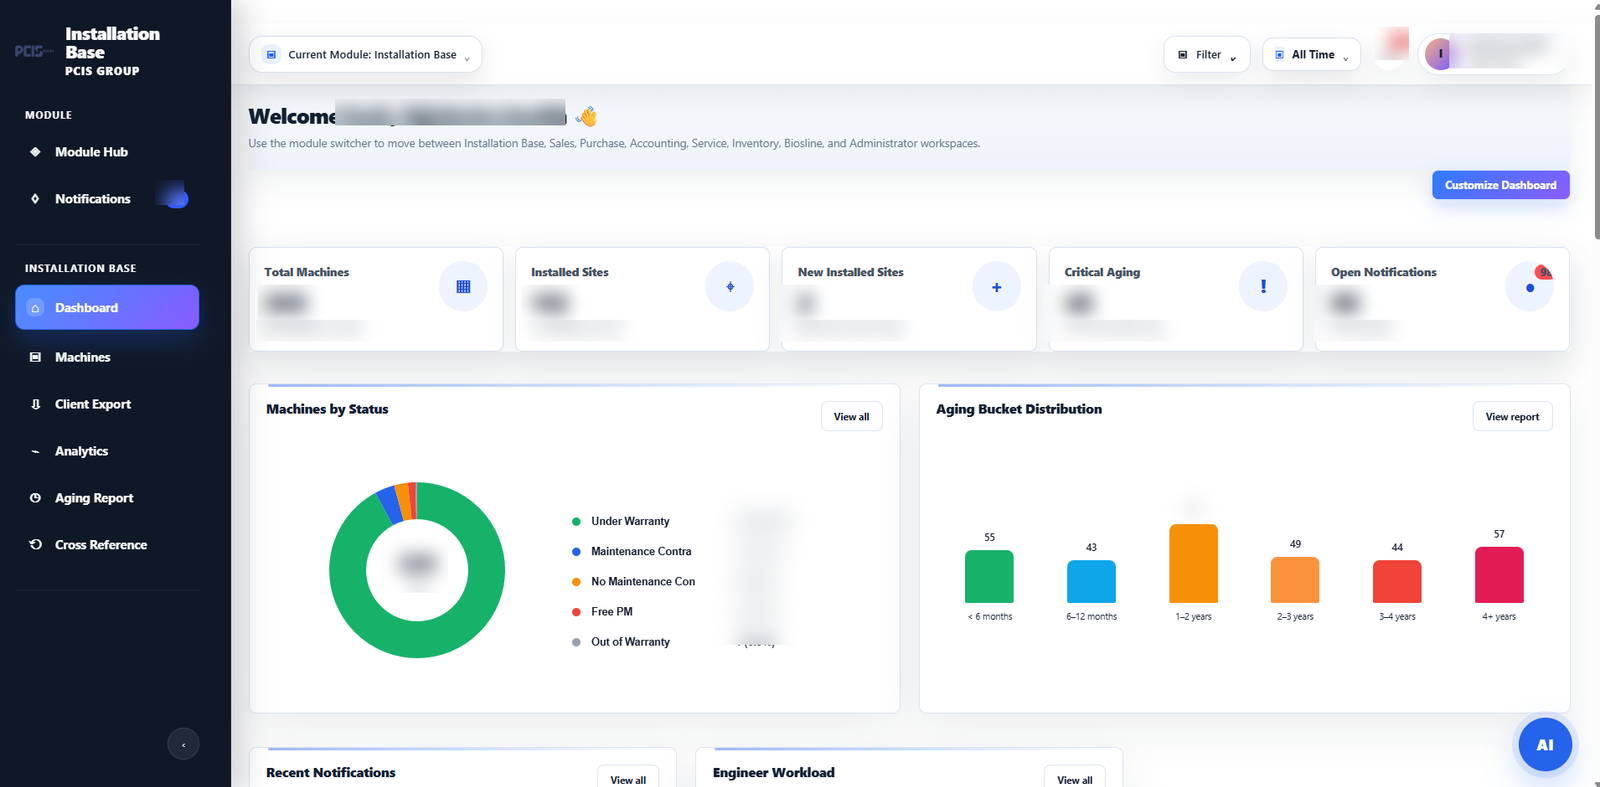The height and width of the screenshot is (787, 1600).
Task: Click View all for Engineer Workload
Action: [1075, 780]
